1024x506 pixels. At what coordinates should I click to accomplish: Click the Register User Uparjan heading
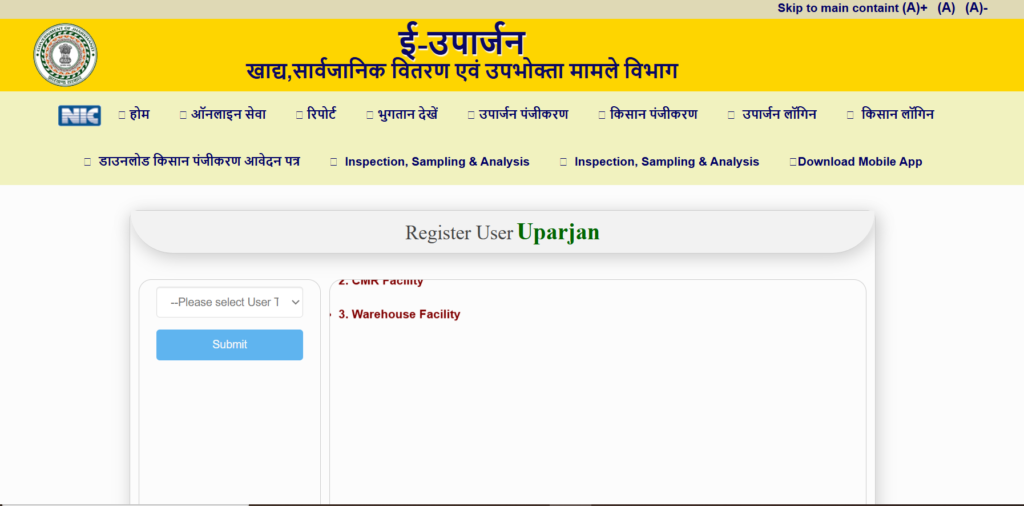pos(502,232)
